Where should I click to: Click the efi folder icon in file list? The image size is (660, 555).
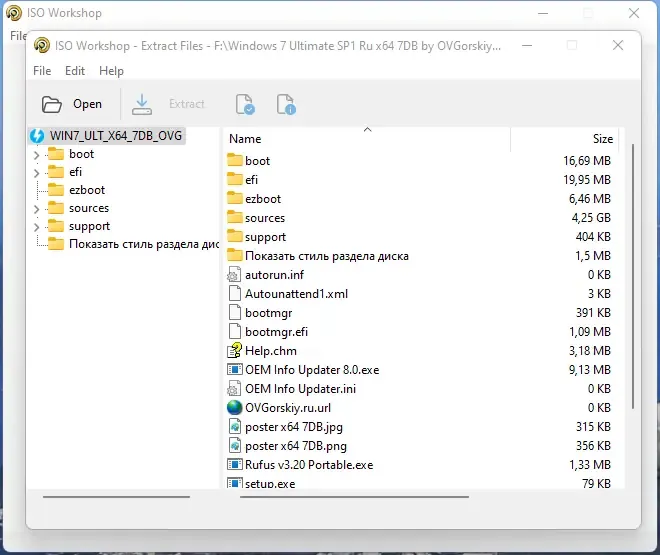(235, 179)
